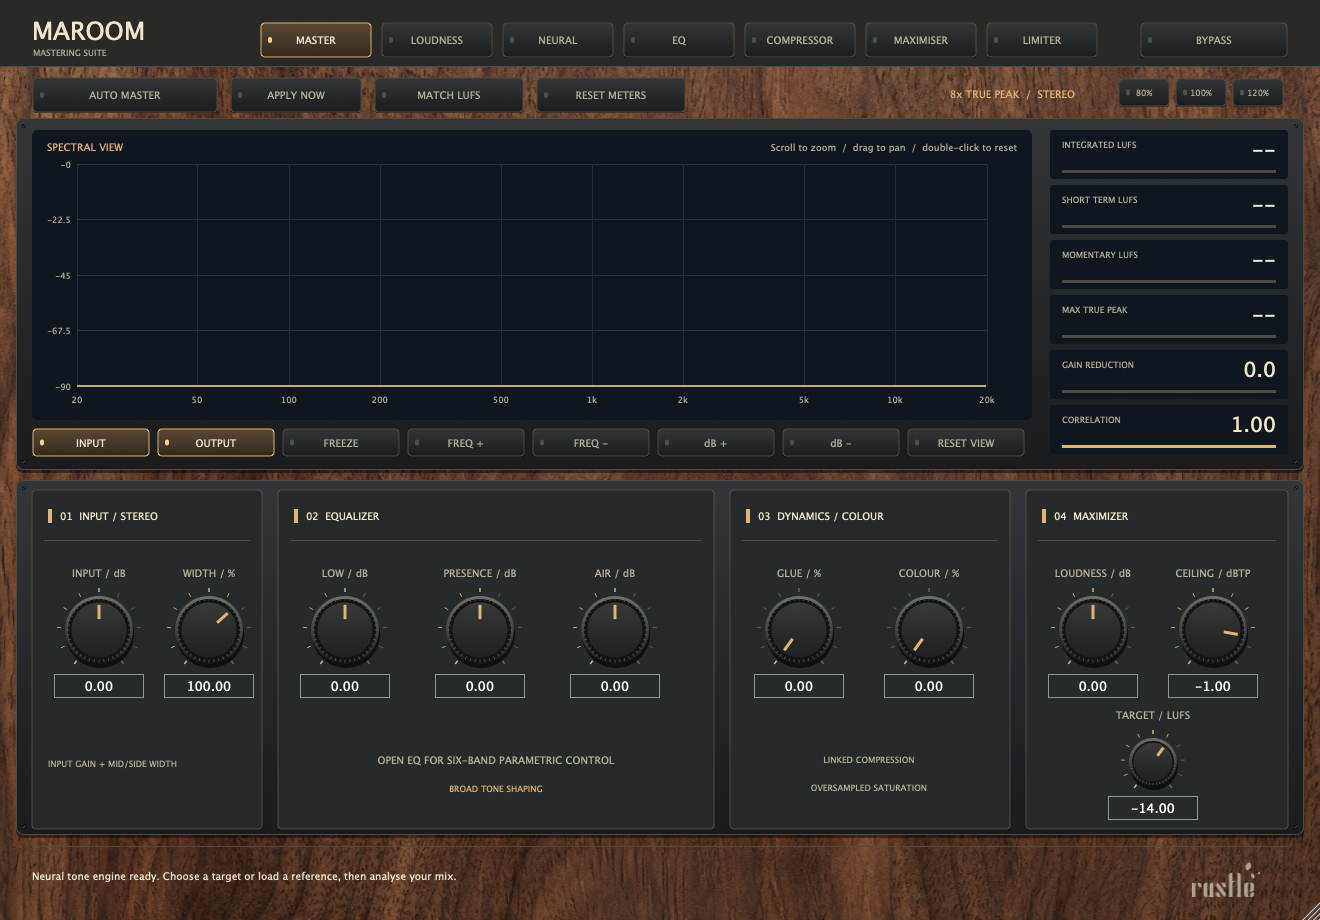This screenshot has width=1320, height=920.
Task: Toggle the OUTPUT spectrum display
Action: (x=216, y=443)
